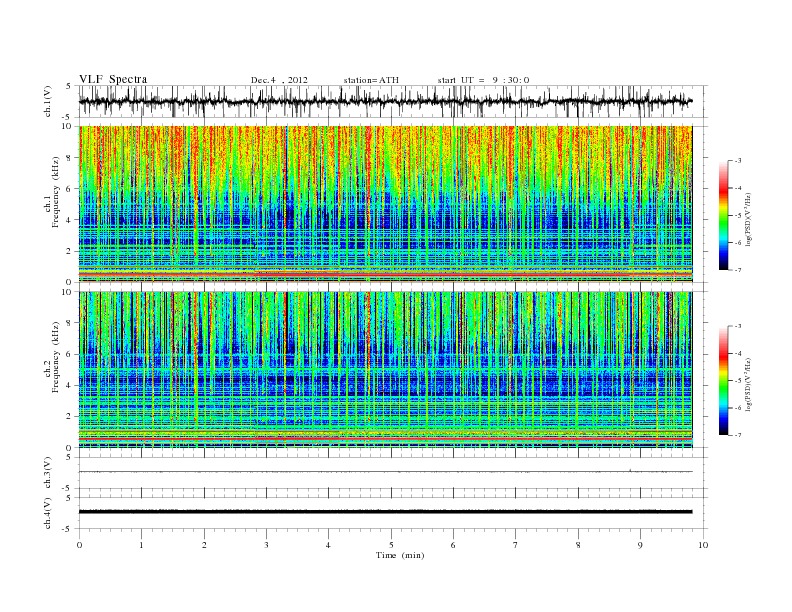Viewport: 792px width, 612px height.
Task: Click the 'station=ATH' label
Action: [x=371, y=80]
